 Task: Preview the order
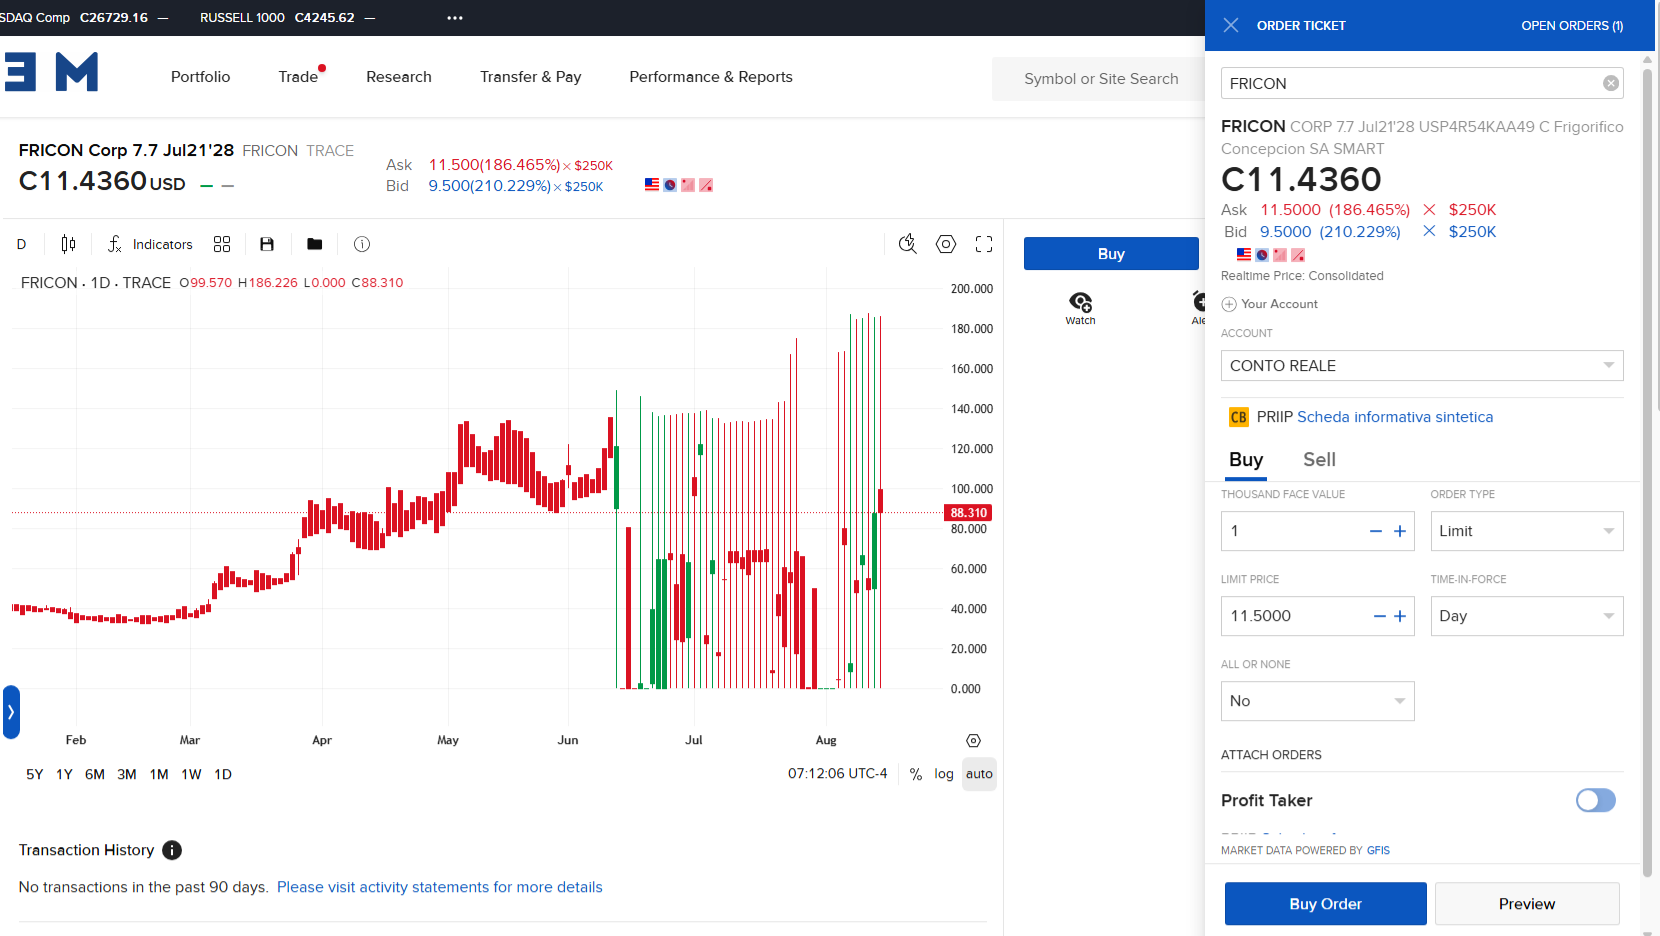click(x=1527, y=904)
